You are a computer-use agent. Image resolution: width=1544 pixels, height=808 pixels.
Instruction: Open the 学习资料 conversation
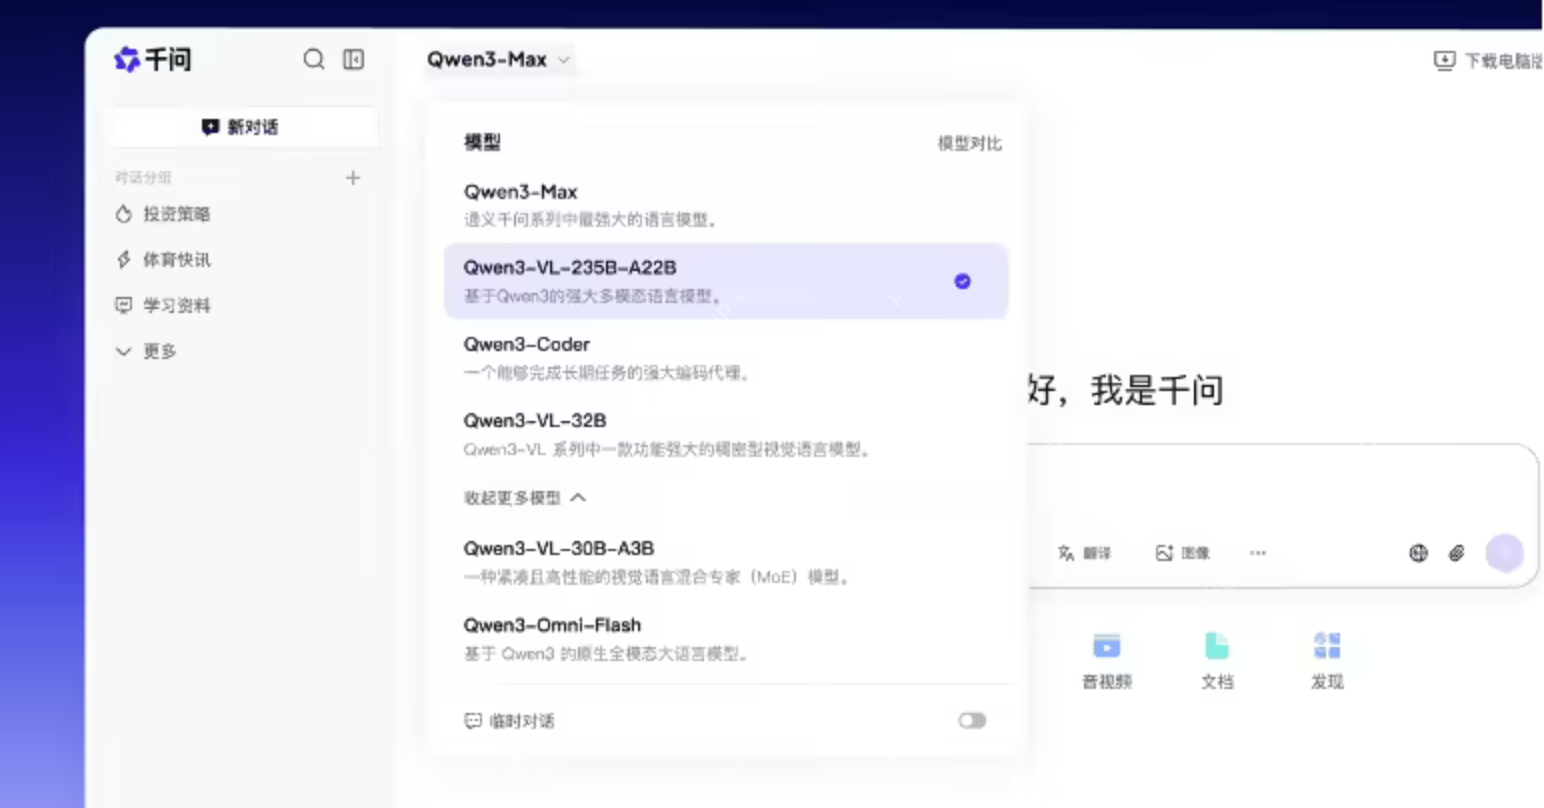[178, 305]
